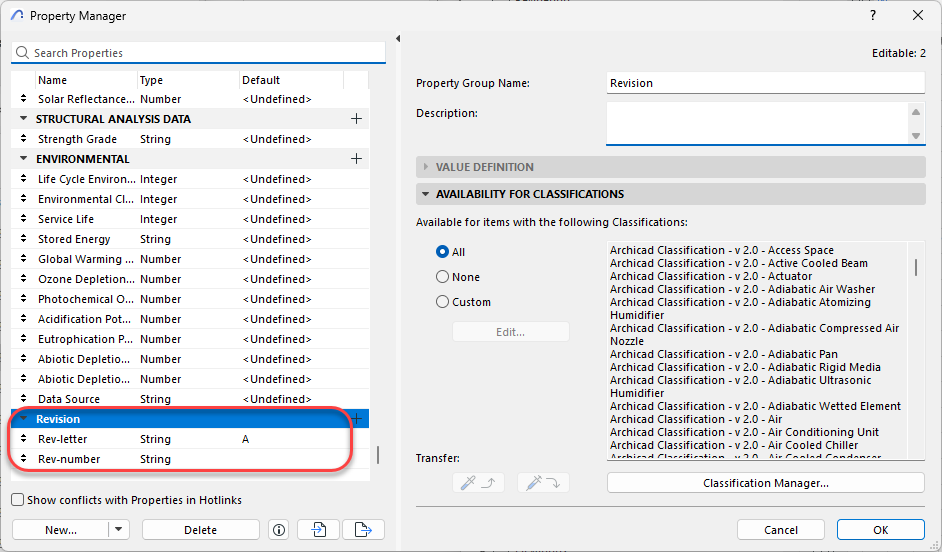Click the inject syringe Transfer button
942x552 pixels.
(543, 483)
